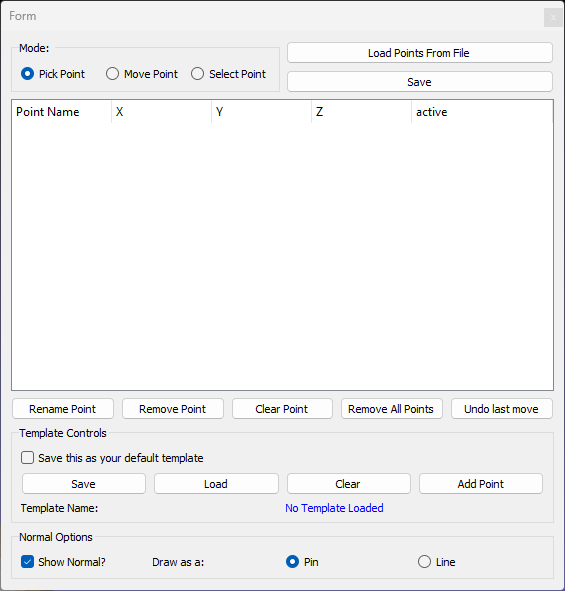Load a template with the Load button

point(216,484)
